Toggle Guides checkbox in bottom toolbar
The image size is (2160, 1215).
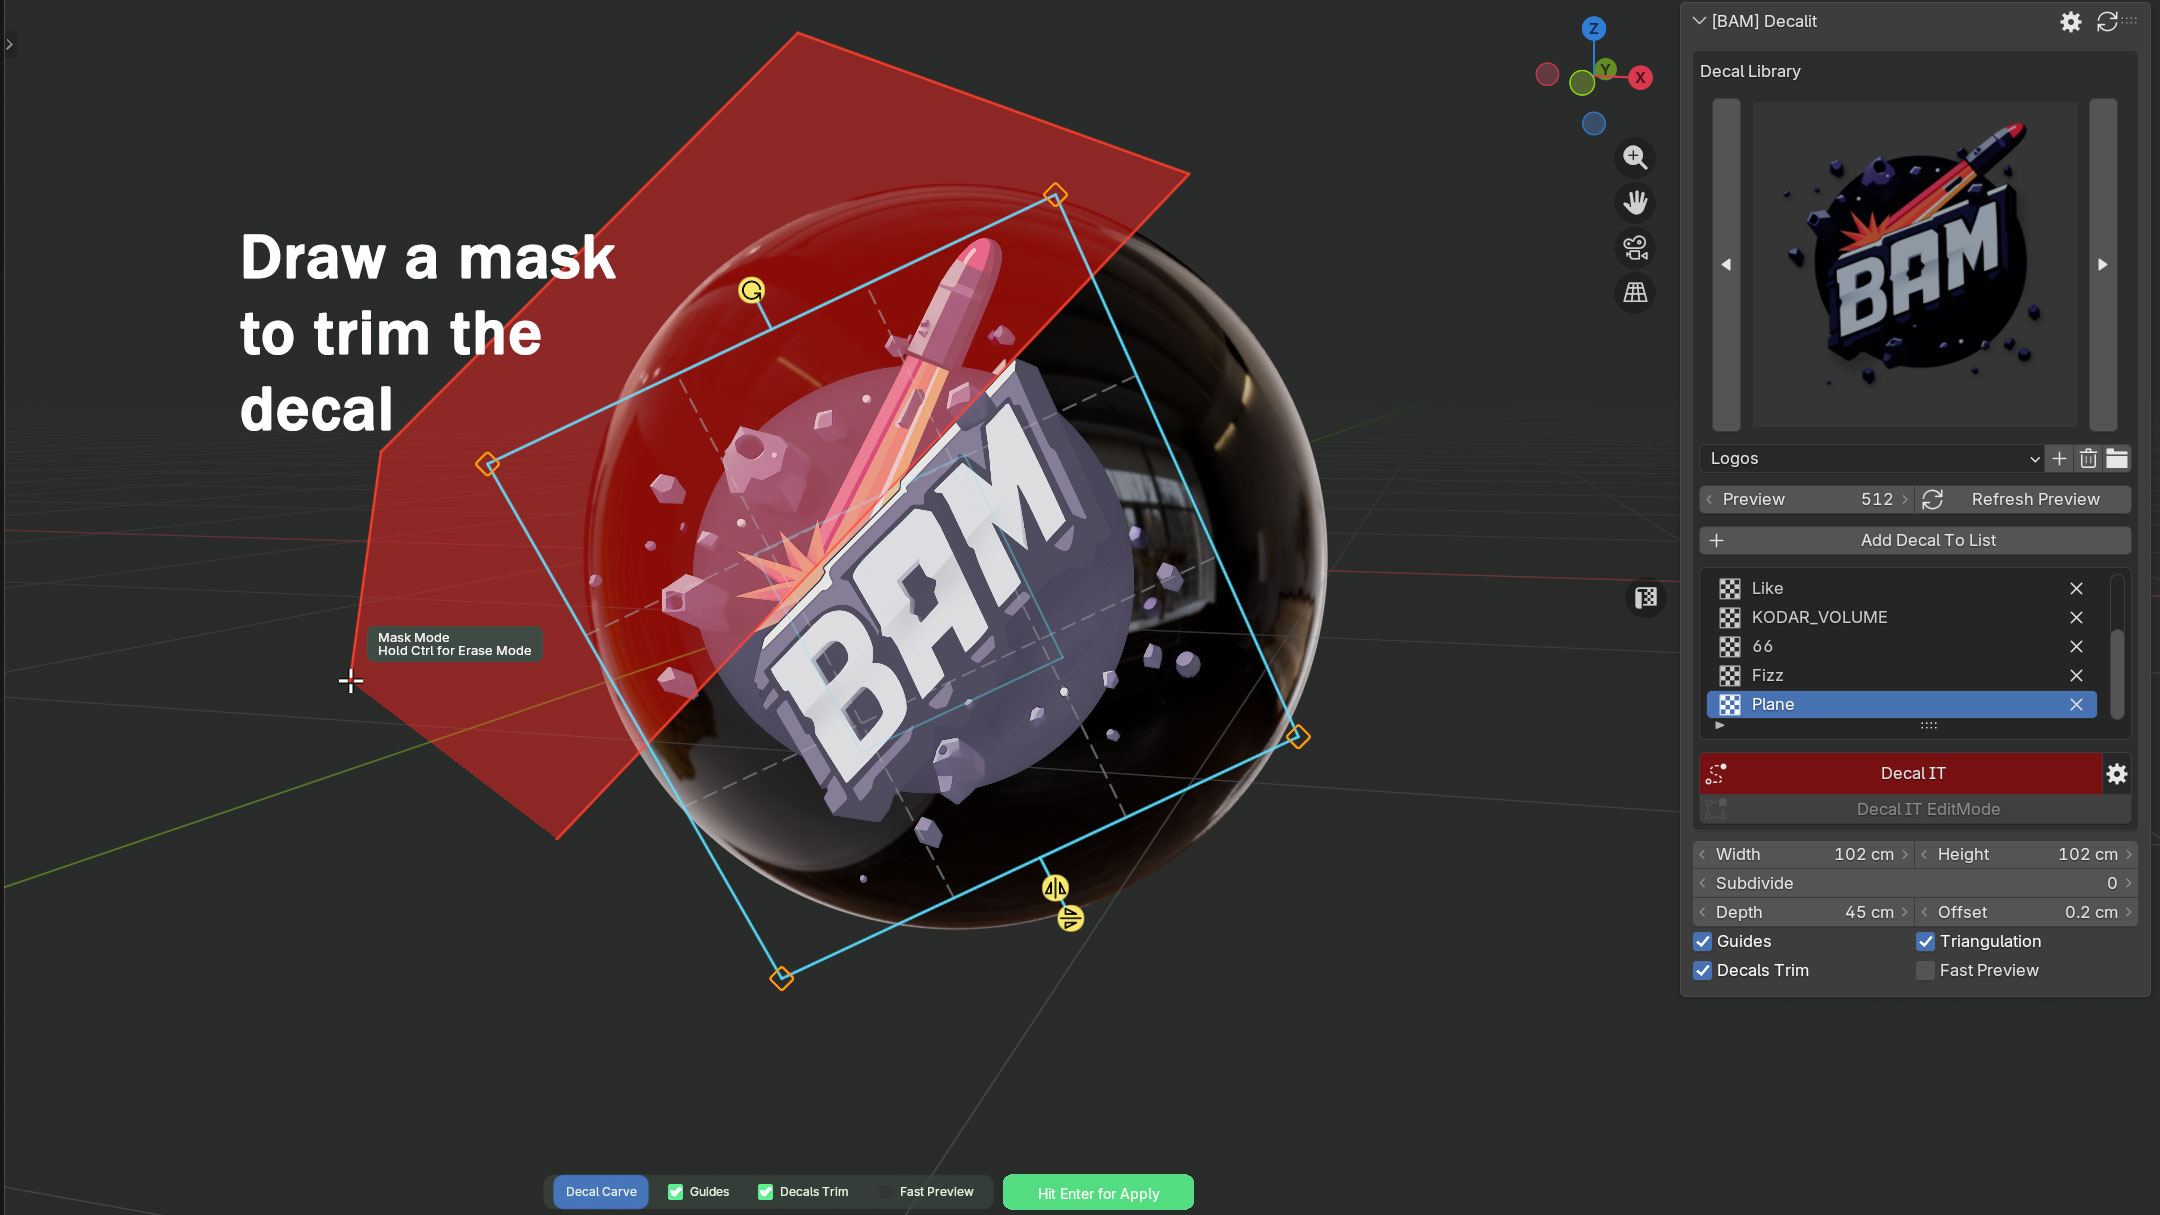[676, 1192]
